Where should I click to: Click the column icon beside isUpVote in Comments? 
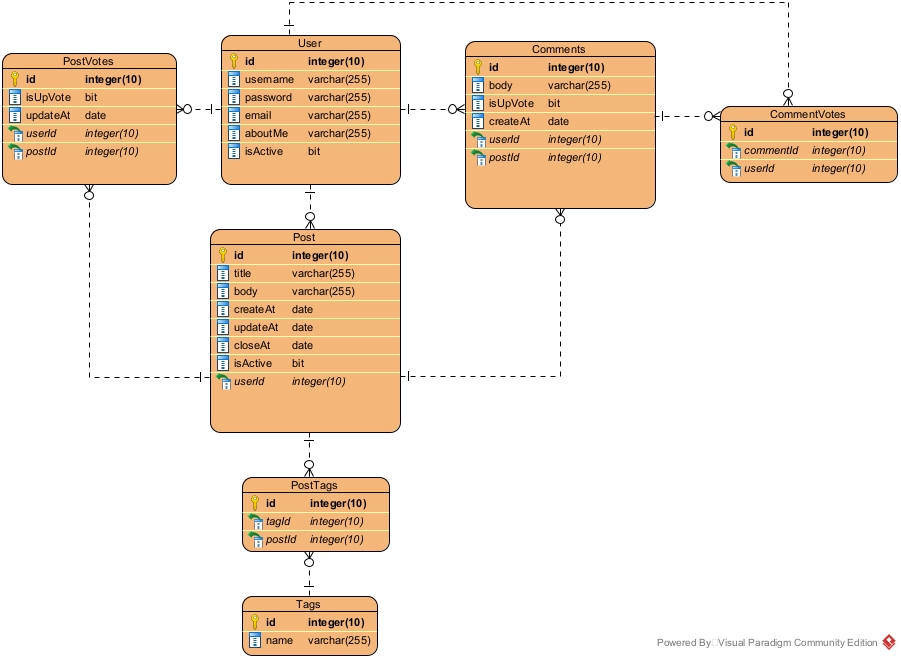click(478, 103)
